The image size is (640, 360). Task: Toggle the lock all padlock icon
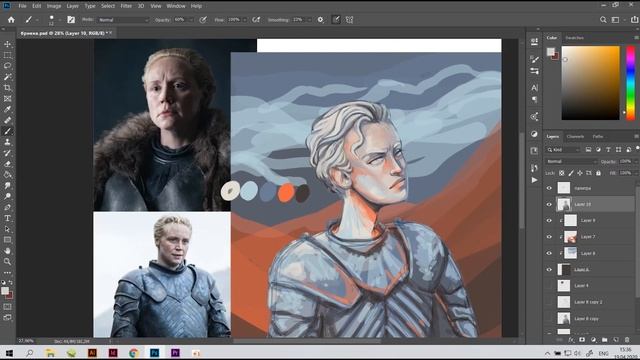[598, 173]
